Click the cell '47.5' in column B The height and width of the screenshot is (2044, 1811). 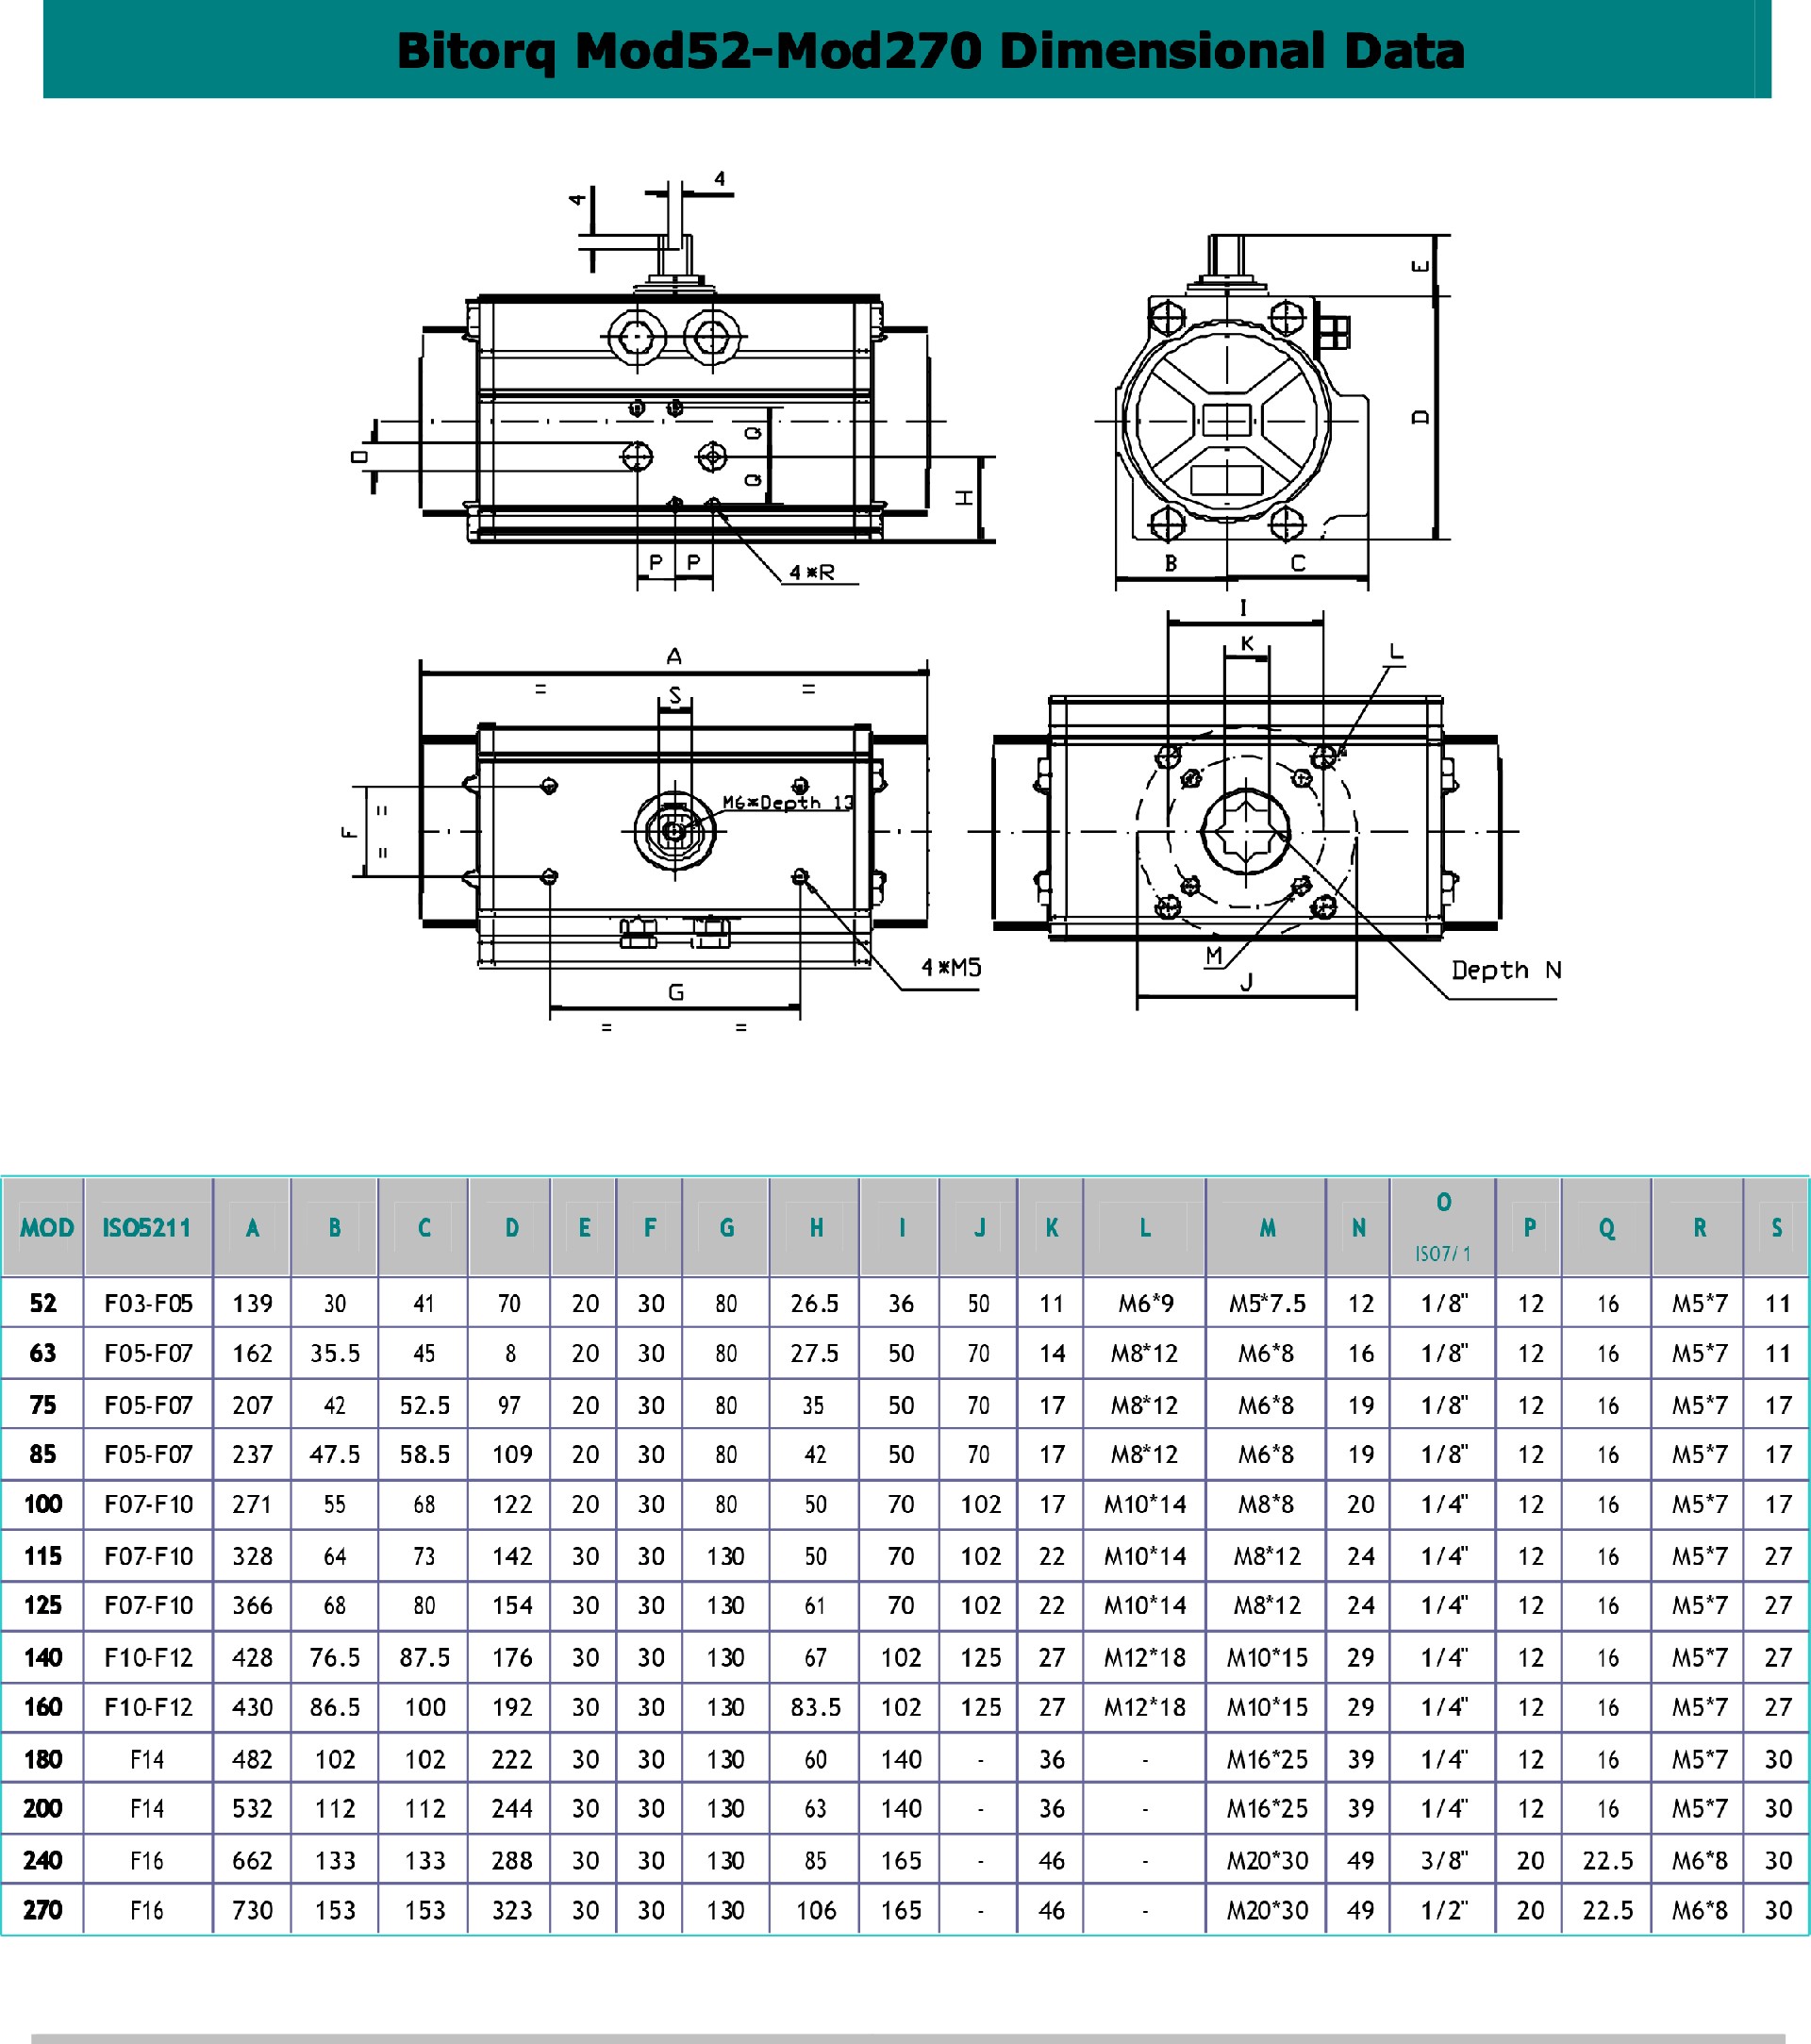coord(335,1455)
